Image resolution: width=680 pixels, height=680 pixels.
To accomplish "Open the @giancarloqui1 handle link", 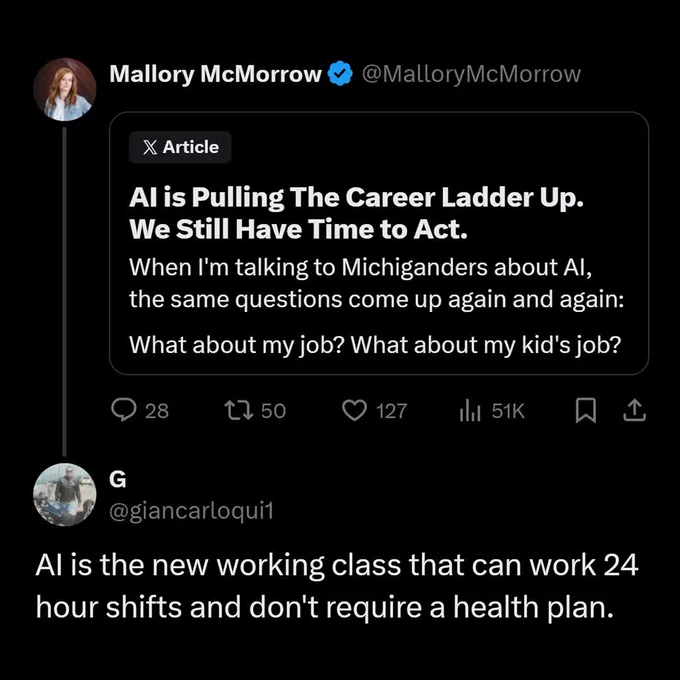I will 191,511.
